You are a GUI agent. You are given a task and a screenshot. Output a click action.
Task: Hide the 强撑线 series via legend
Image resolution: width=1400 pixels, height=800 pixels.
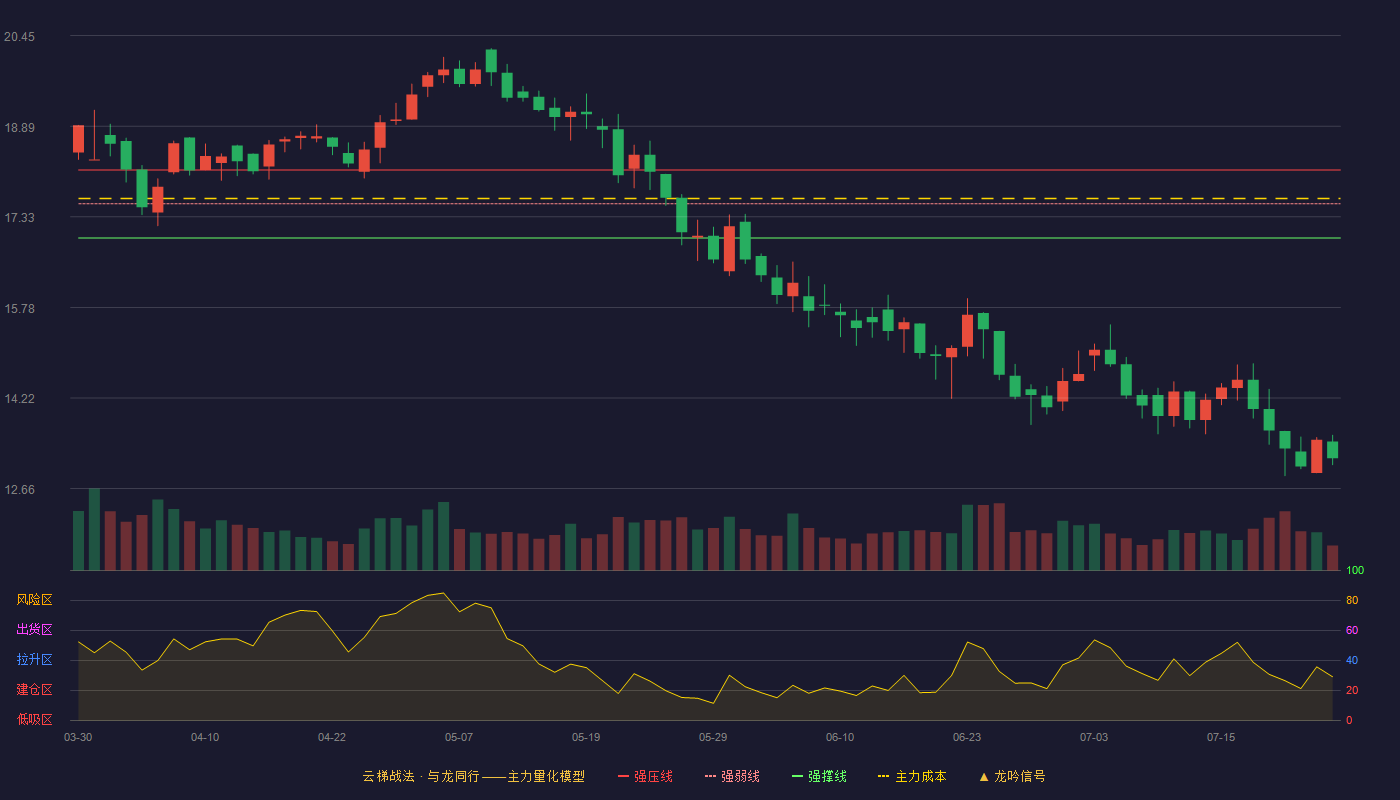819,776
